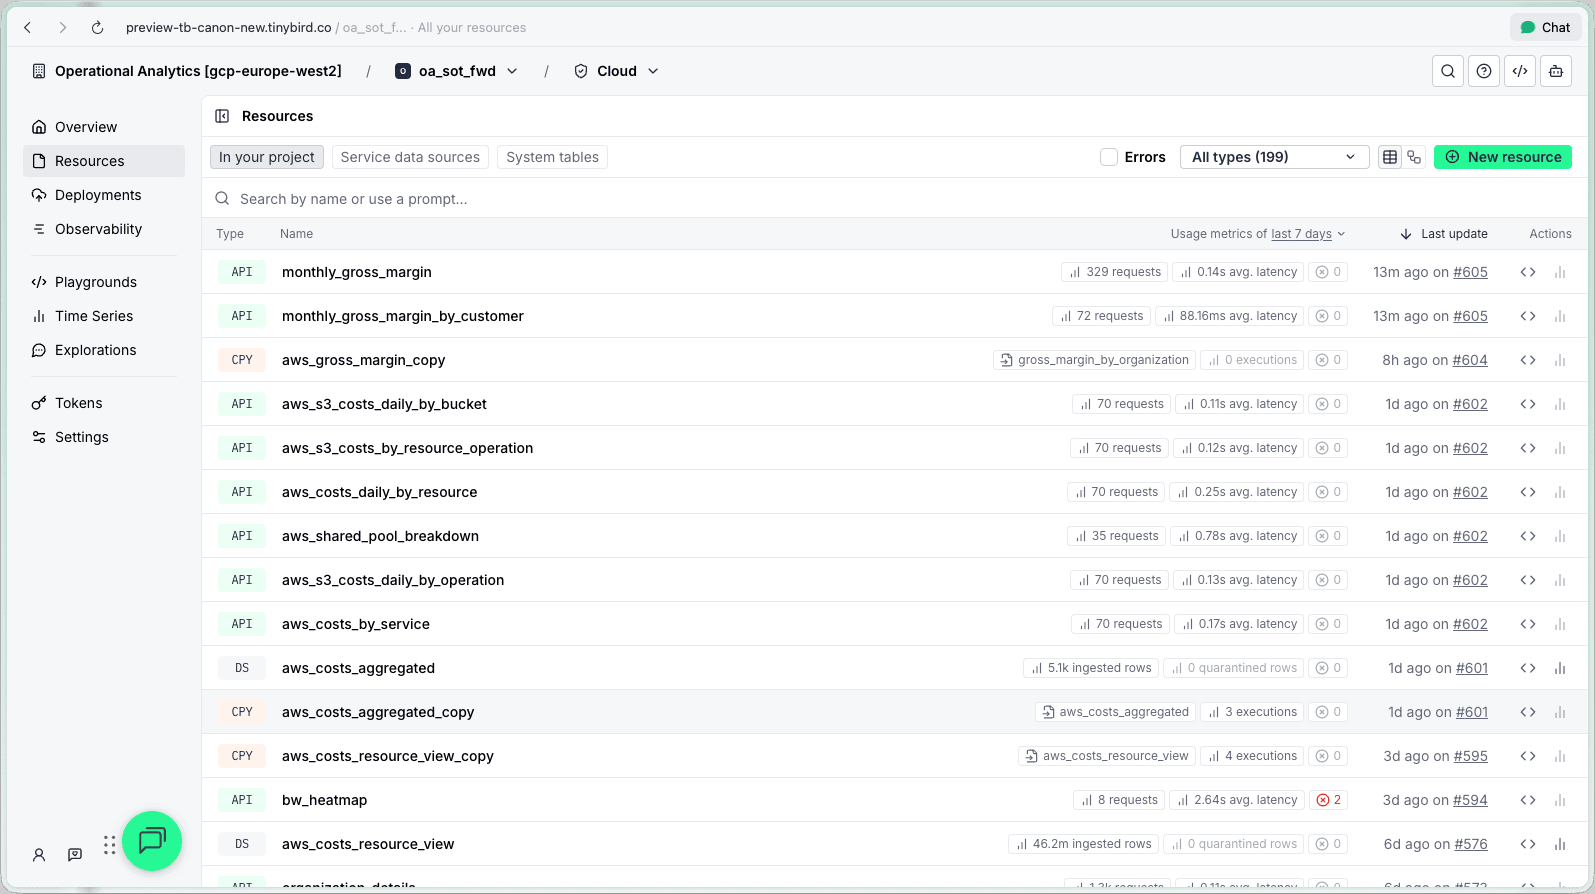Open deployment #604 link
This screenshot has width=1595, height=894.
tap(1470, 360)
